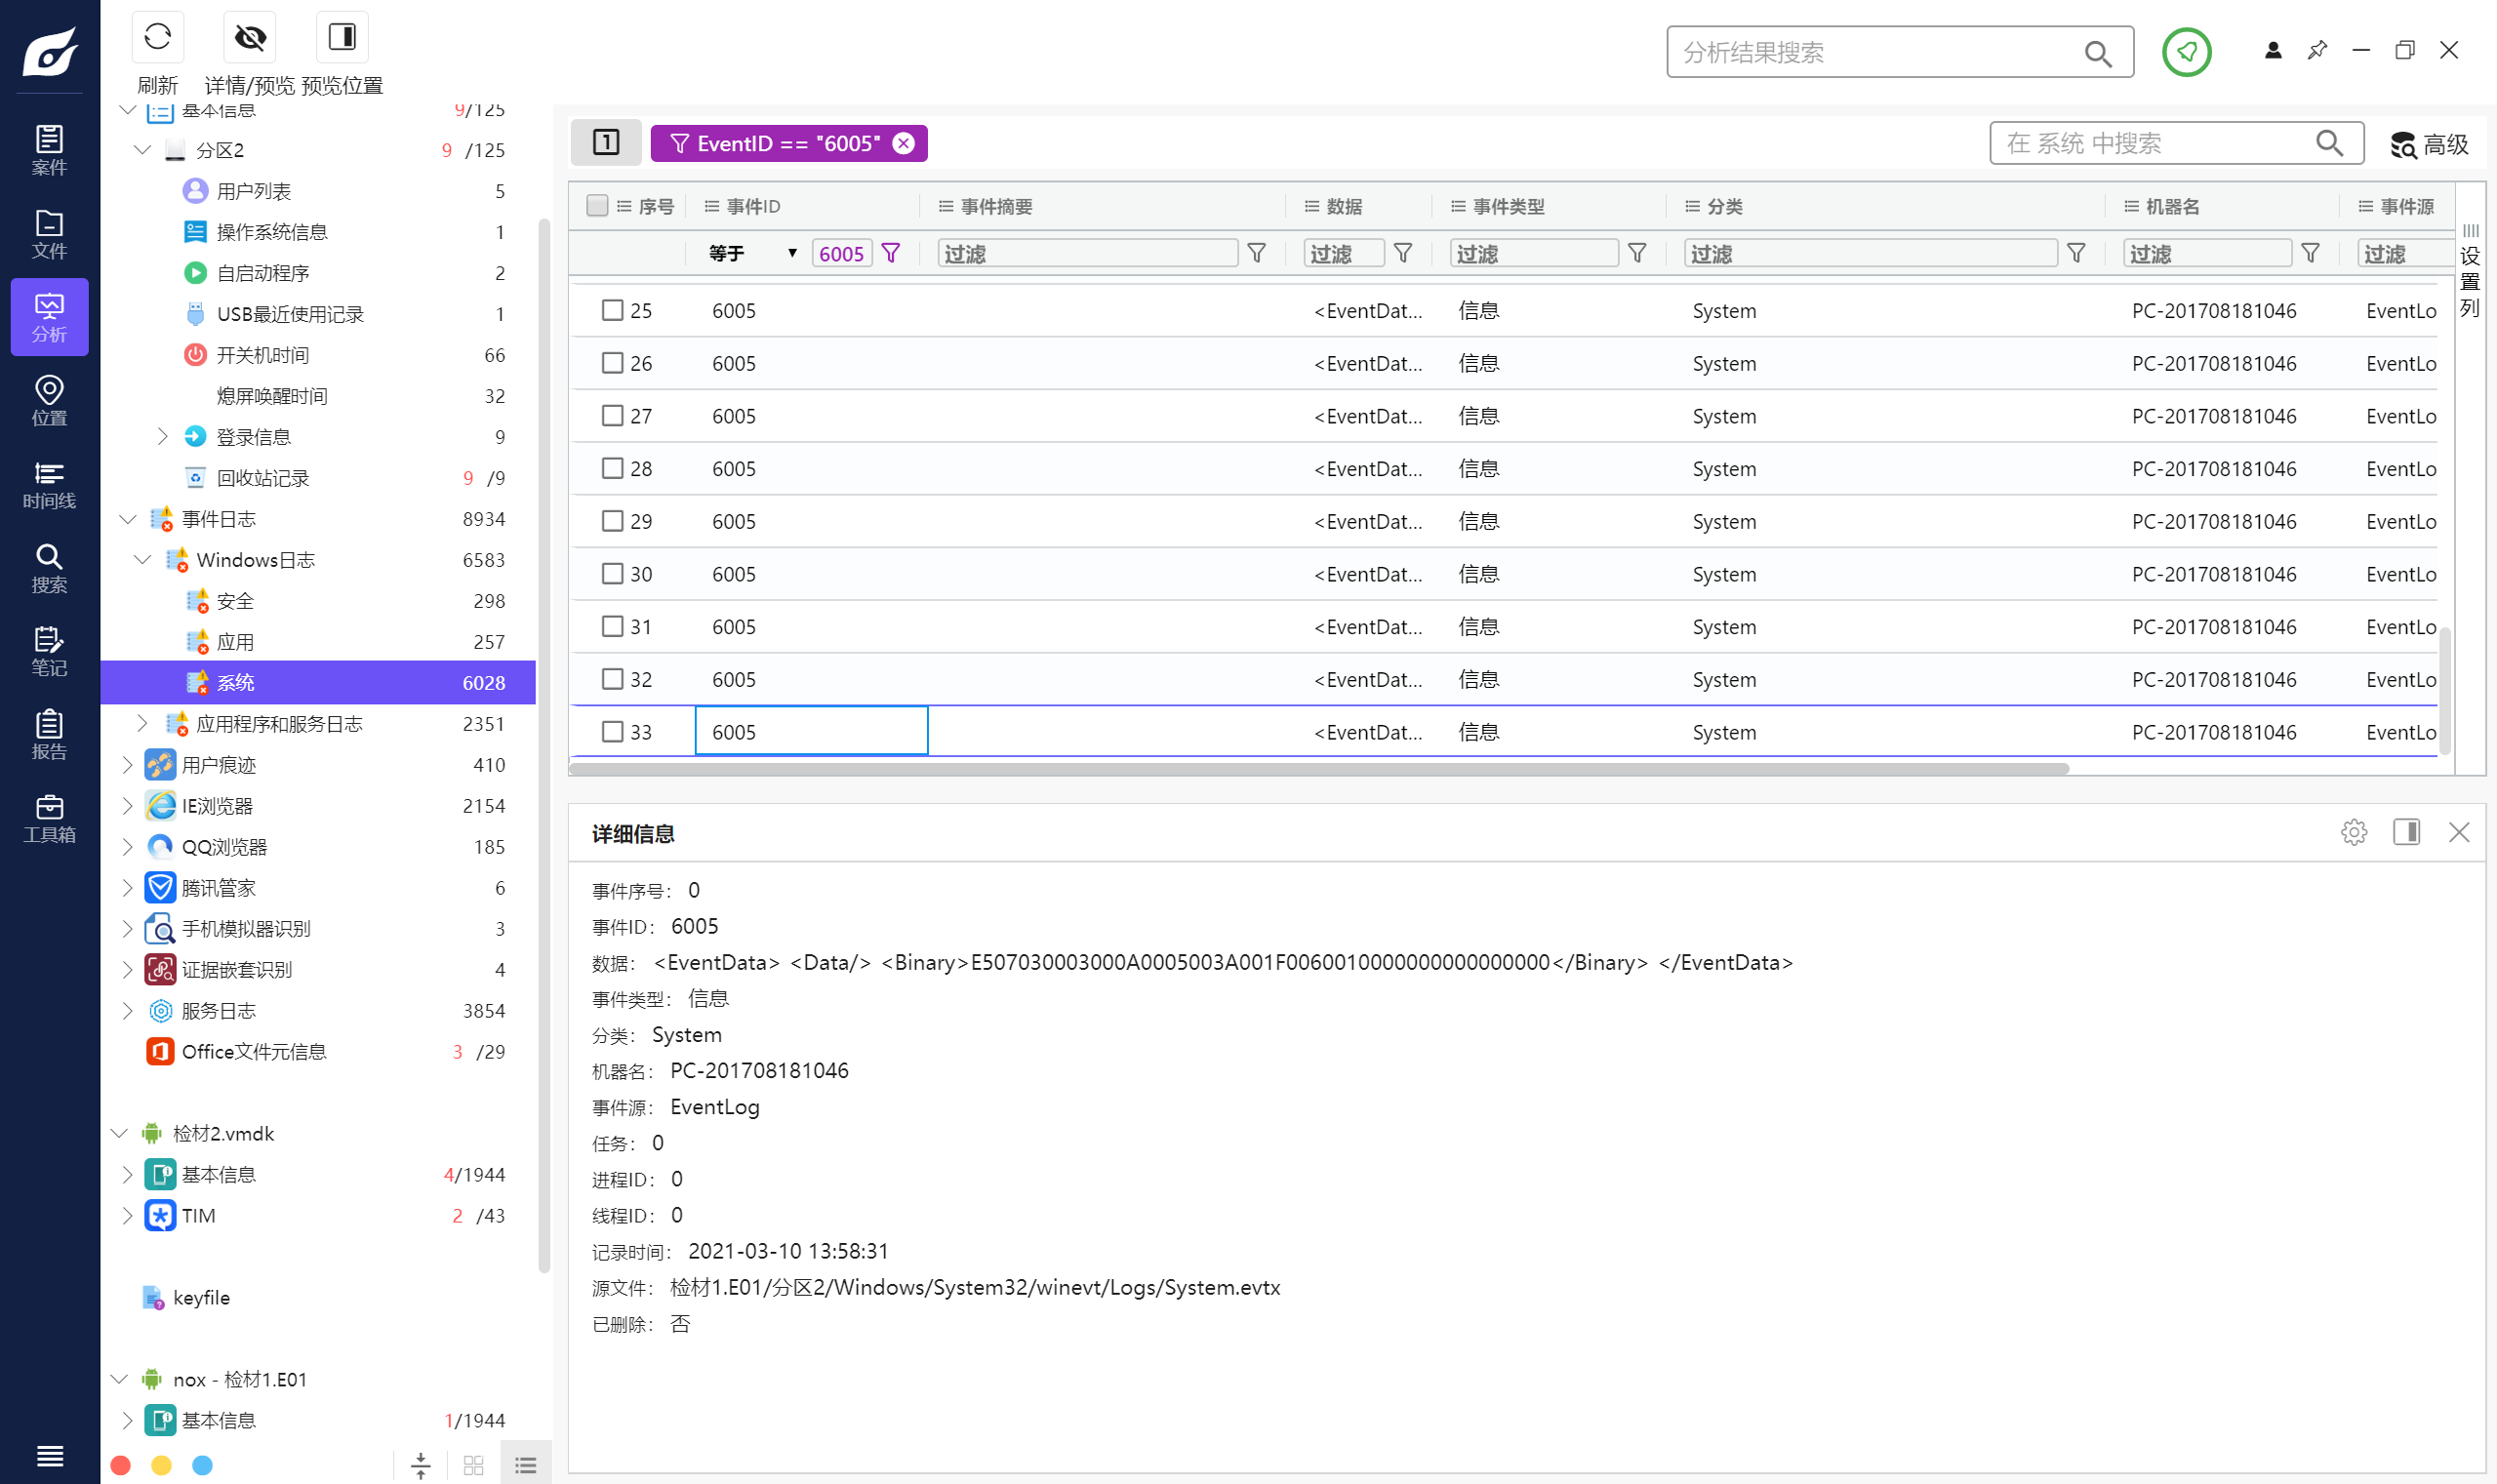Check the checkbox for row 30
The image size is (2497, 1484).
[612, 574]
